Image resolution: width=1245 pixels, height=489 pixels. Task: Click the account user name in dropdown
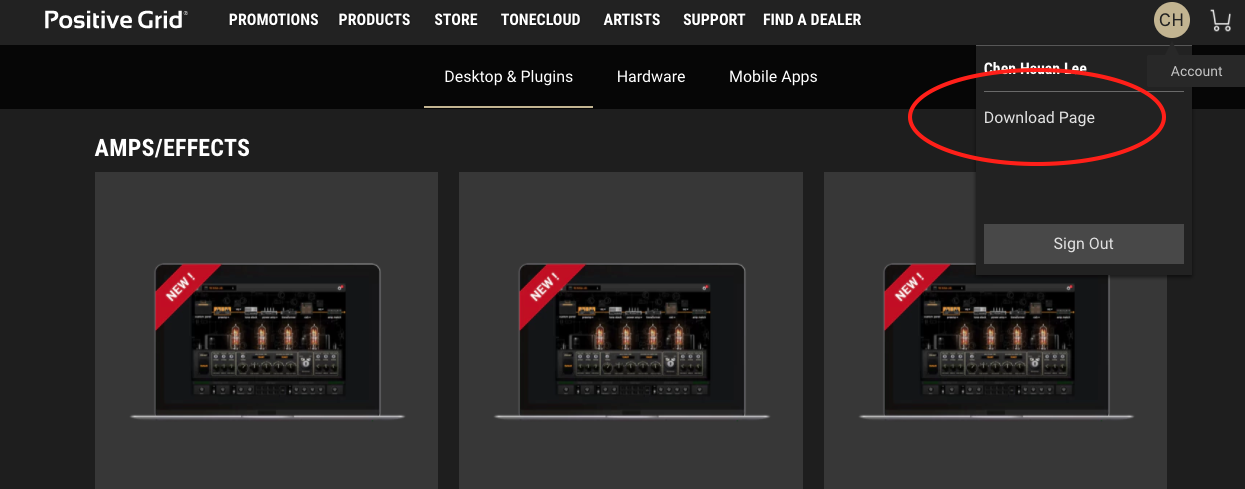[1035, 69]
